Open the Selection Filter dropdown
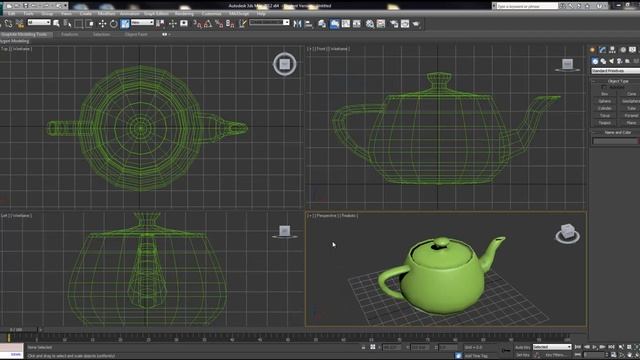 click(39, 22)
